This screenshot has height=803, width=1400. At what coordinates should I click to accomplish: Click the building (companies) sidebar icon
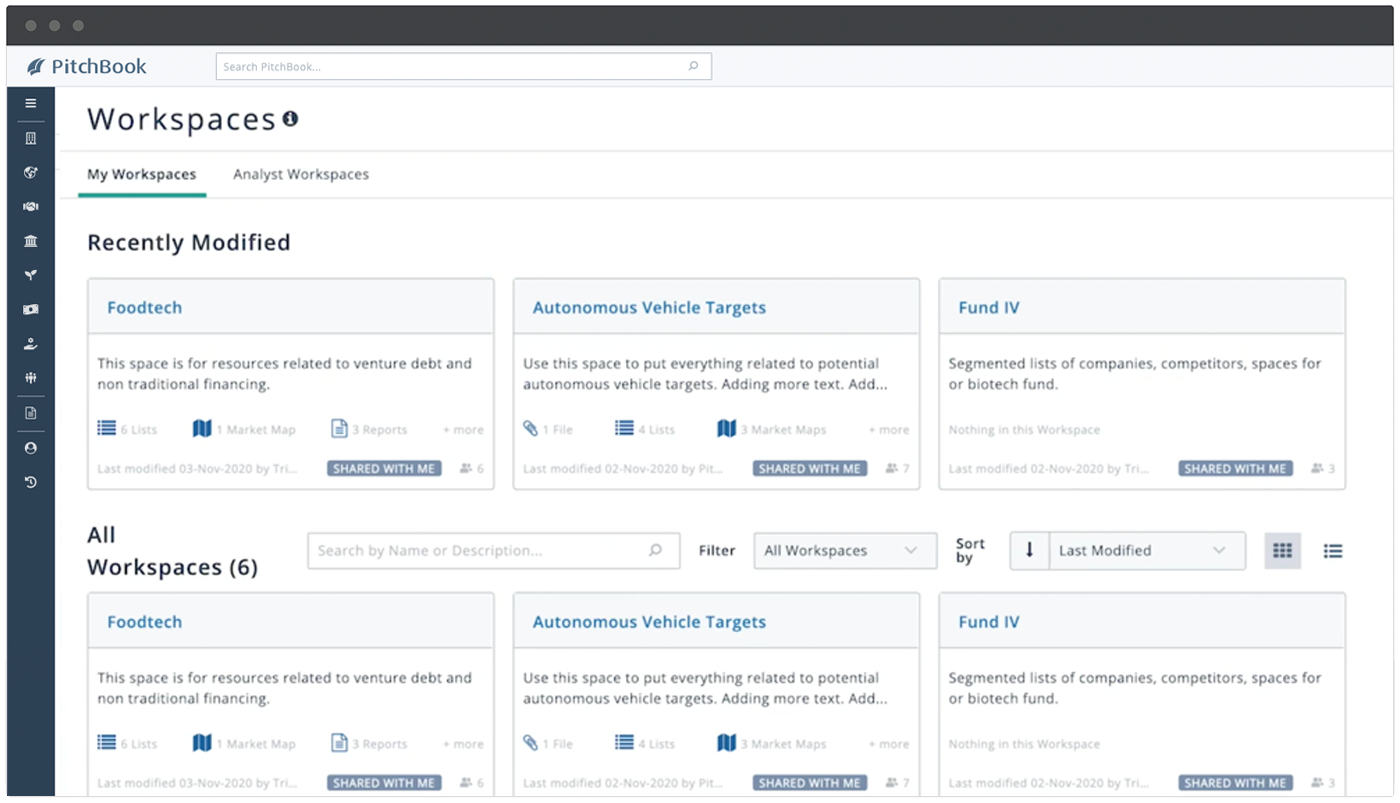coord(31,138)
